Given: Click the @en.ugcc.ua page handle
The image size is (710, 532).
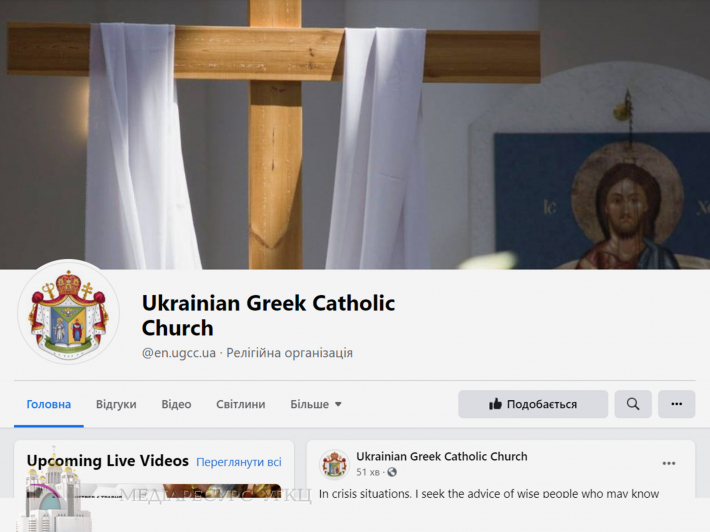Looking at the screenshot, I should click(179, 353).
